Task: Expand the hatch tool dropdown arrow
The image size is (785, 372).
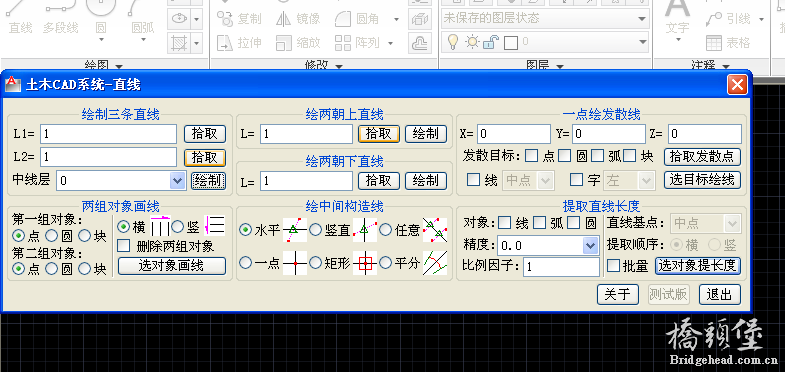Action: tap(196, 43)
